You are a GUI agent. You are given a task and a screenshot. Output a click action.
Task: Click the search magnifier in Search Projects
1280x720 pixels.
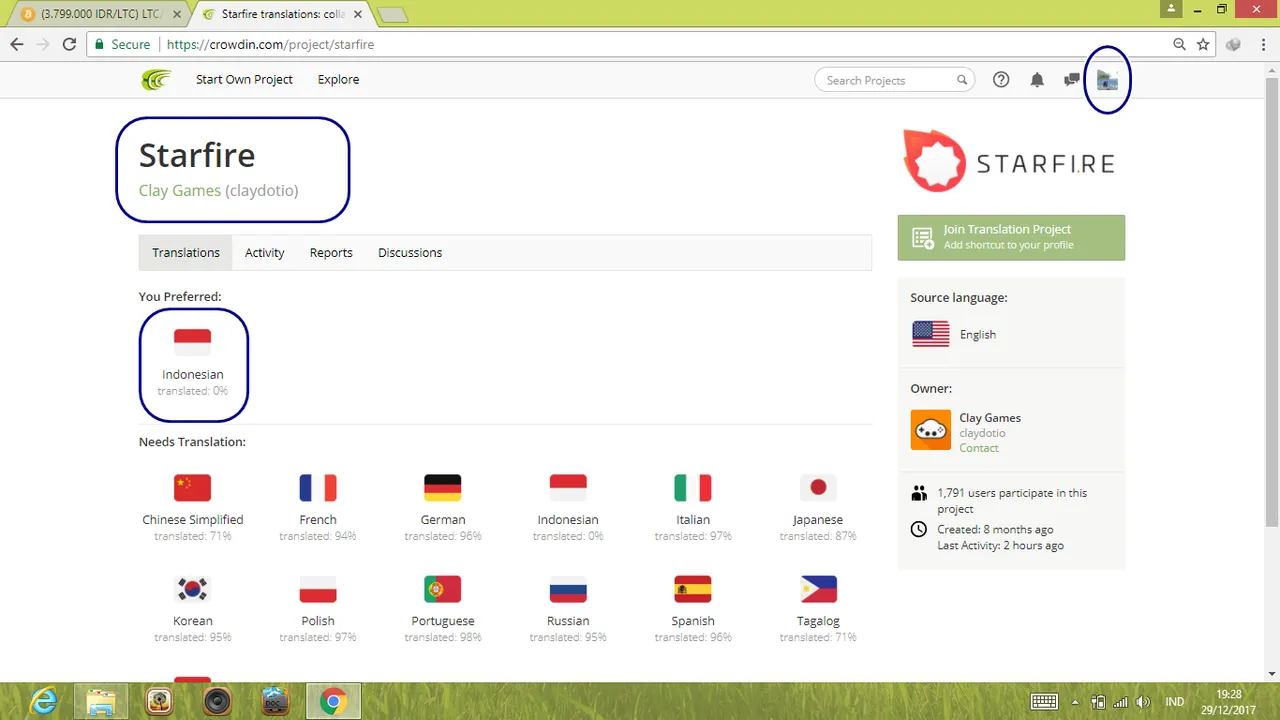click(962, 80)
